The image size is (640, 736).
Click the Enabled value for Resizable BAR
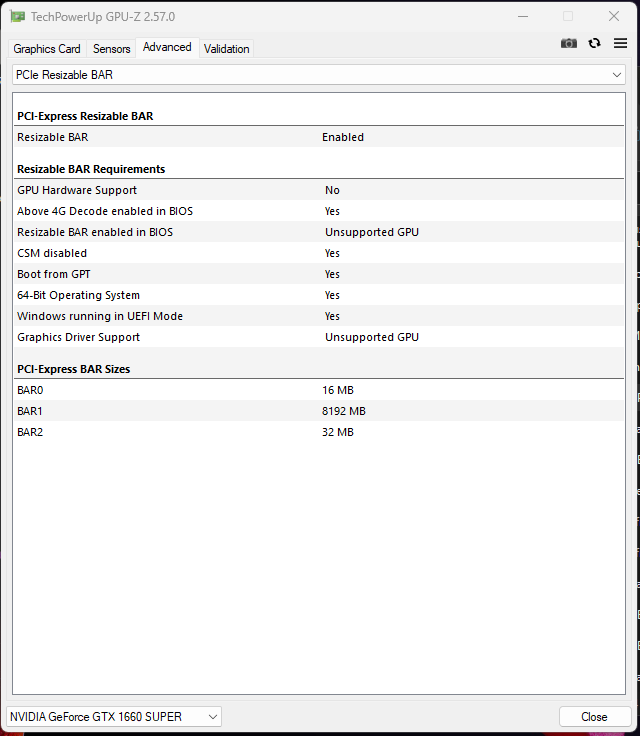coord(343,137)
